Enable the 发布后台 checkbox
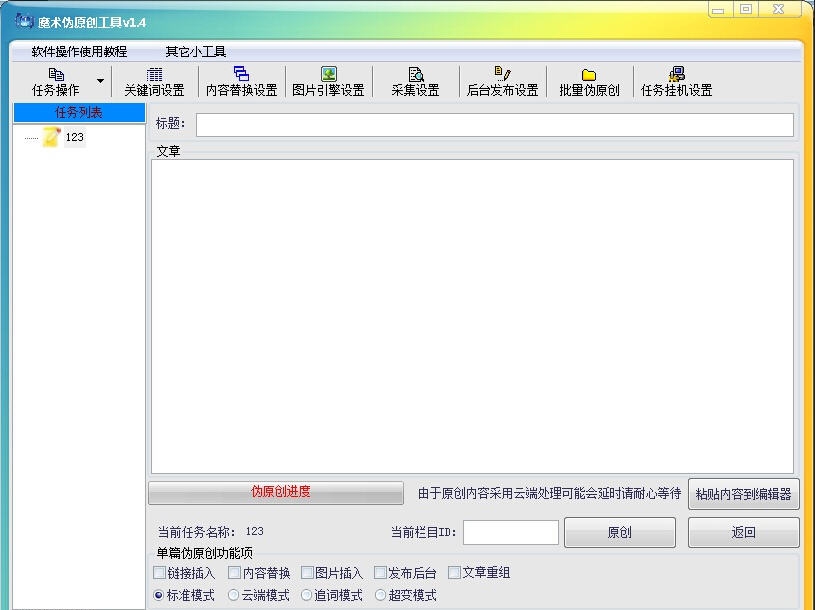 [380, 573]
